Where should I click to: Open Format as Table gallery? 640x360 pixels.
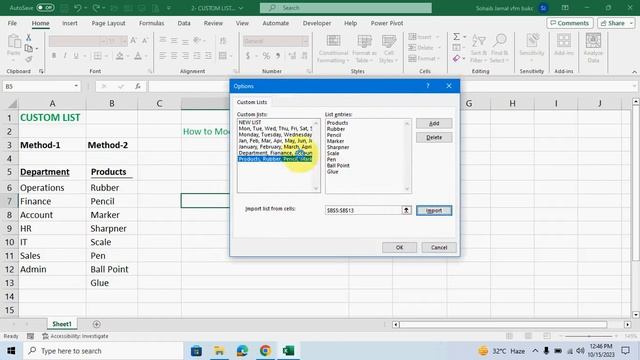click(364, 49)
